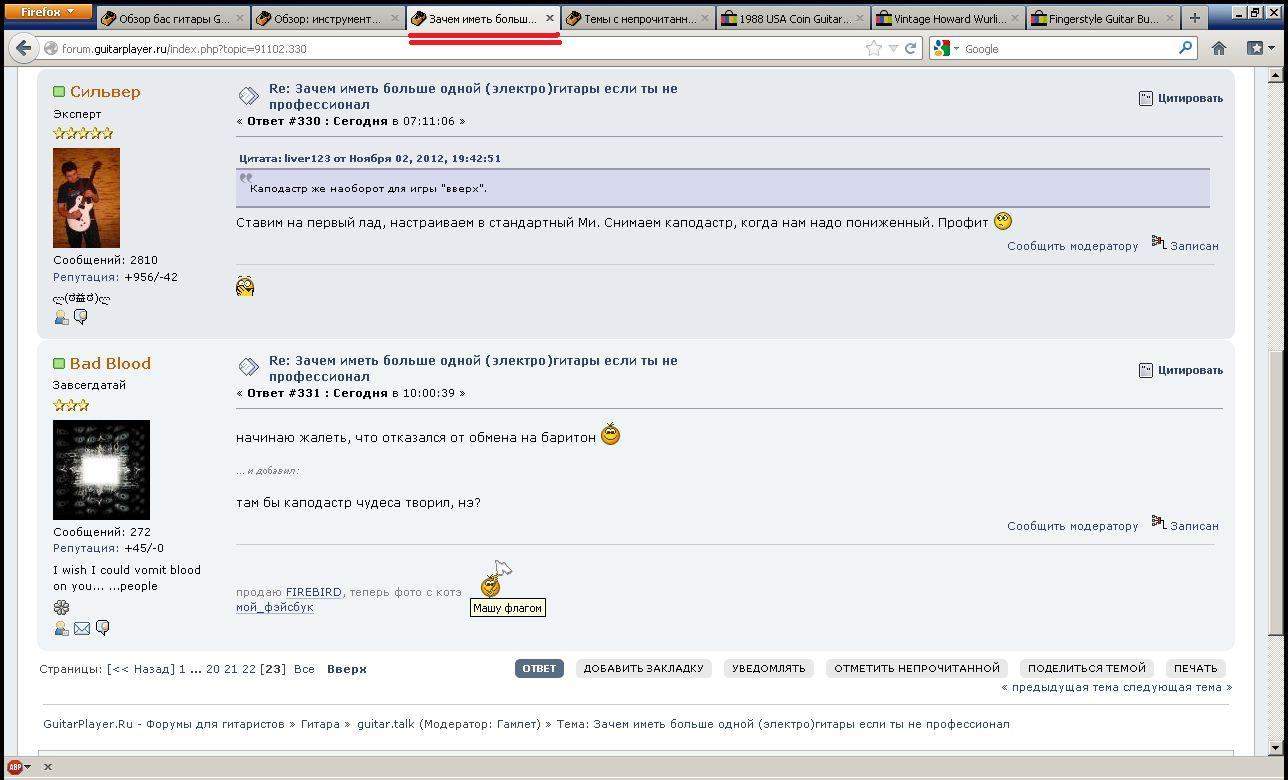Click the email icon under Bad Blood
The height and width of the screenshot is (780, 1288).
click(82, 628)
